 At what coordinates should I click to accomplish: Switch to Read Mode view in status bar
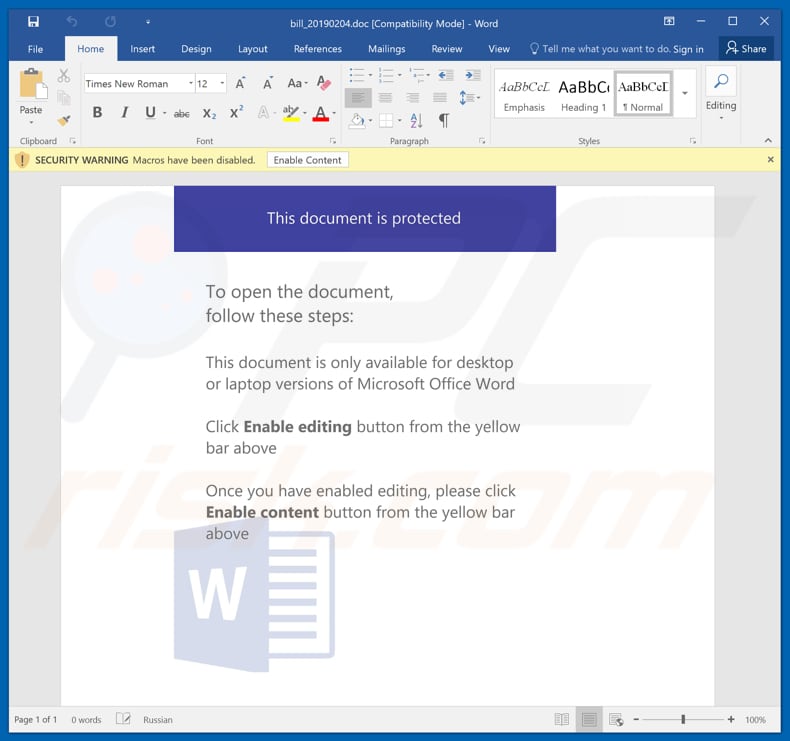562,719
